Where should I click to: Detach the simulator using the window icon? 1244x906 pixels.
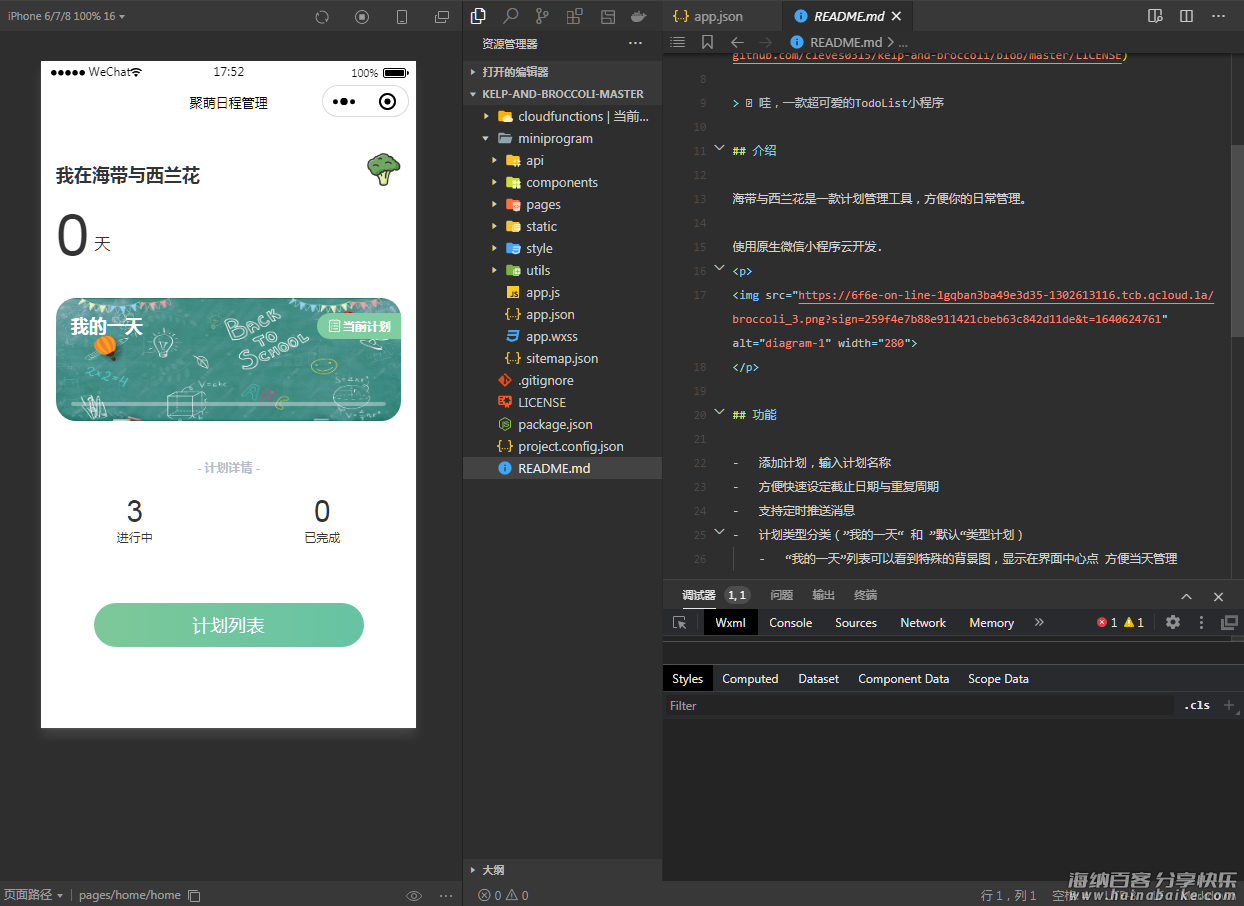click(442, 17)
